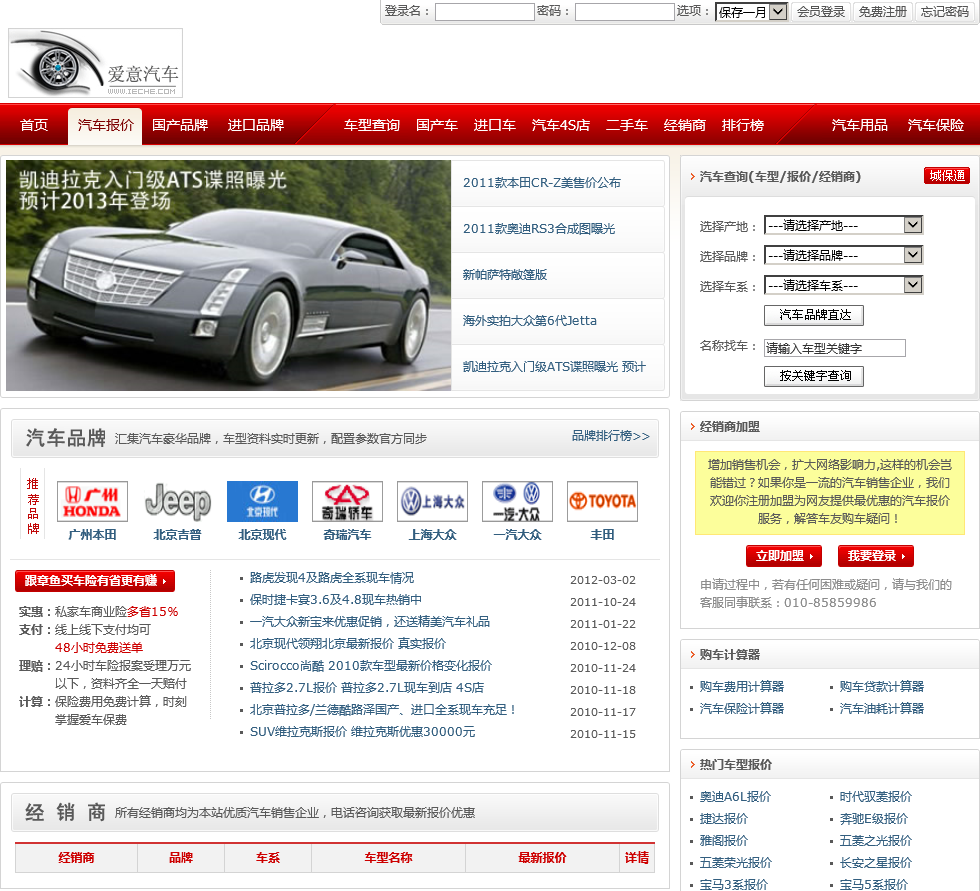980x891 pixels.
Task: Open headline 海外实拍大众第6代Jetta
Action: click(529, 321)
